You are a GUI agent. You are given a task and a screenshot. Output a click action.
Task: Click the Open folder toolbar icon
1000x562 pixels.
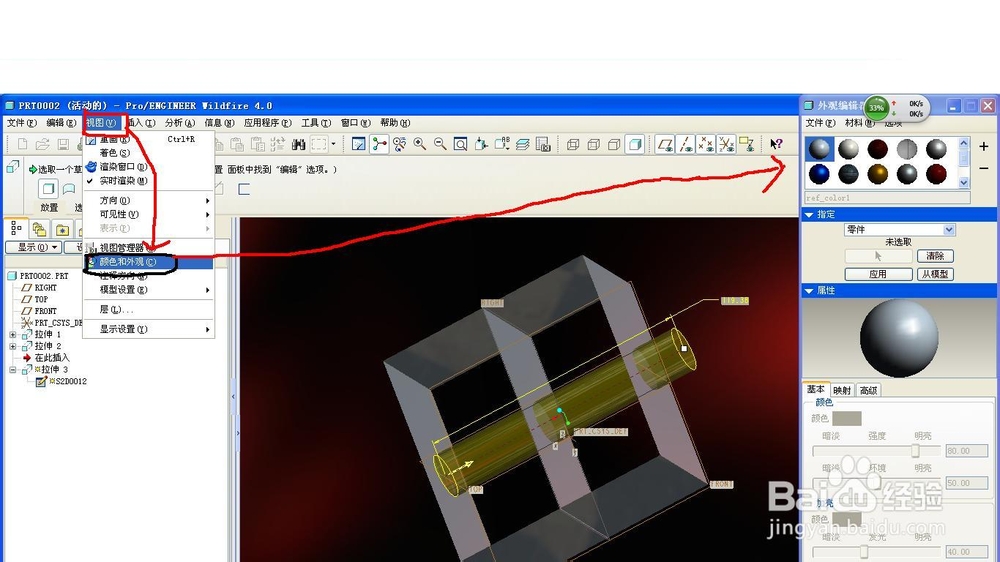[42, 145]
